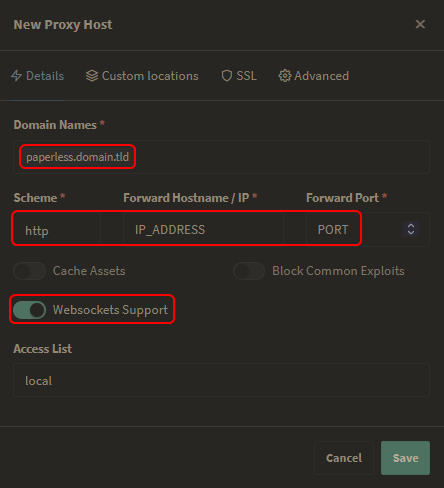Click the Domain Names label
This screenshot has width=444, height=488.
pos(55,125)
